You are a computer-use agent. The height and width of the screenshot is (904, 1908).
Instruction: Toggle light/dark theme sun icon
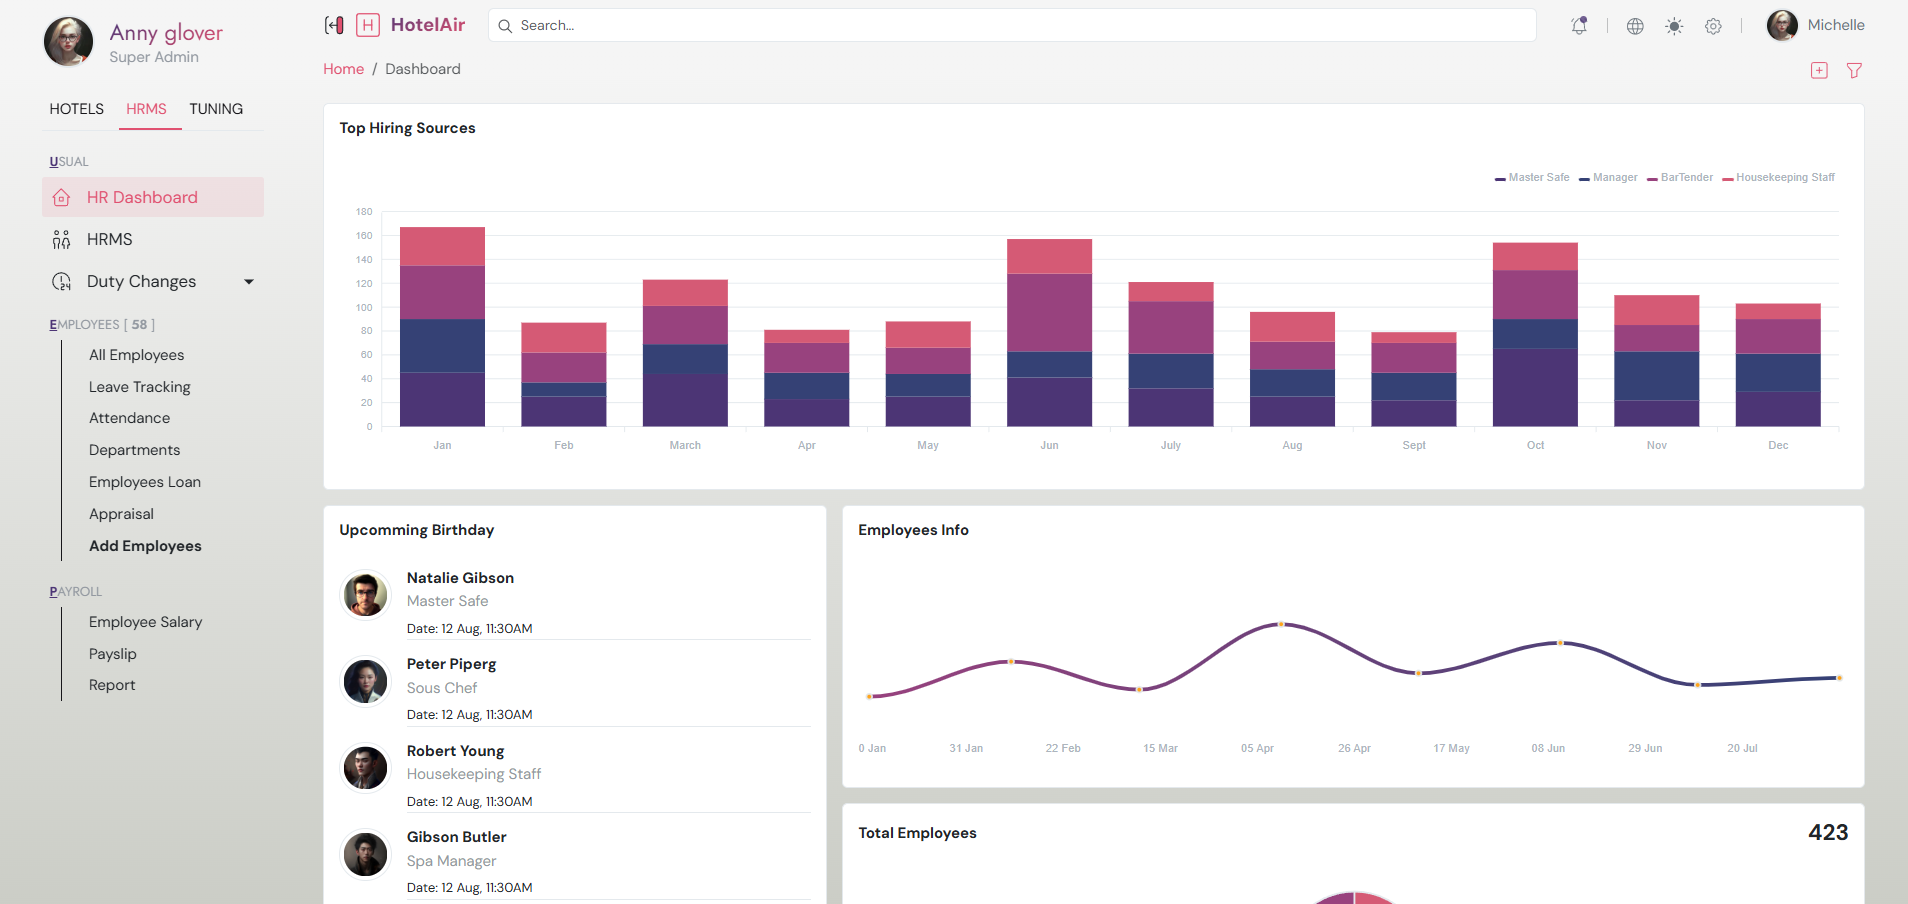1674,26
